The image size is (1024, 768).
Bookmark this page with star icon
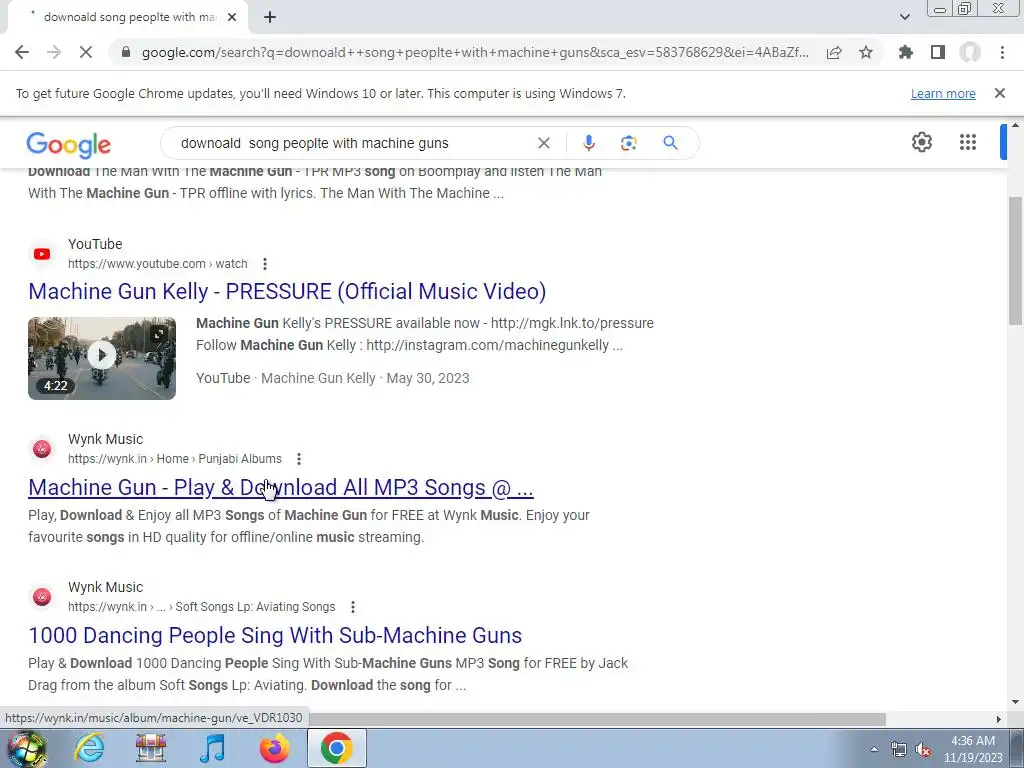866,52
